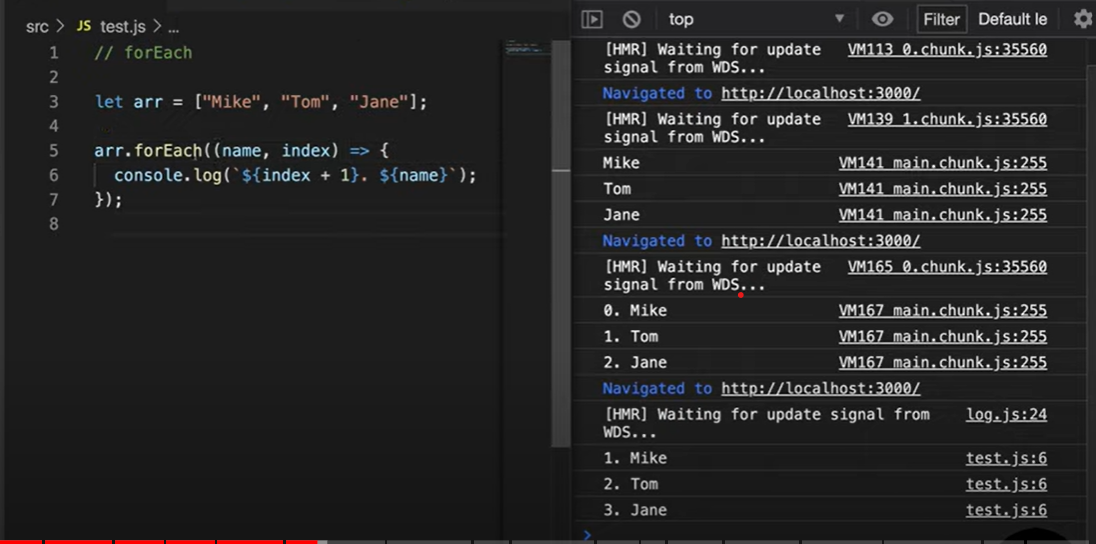Open VM141 main.chunk.js:255 link beside 'Jane'
The height and width of the screenshot is (544, 1096).
pos(943,215)
